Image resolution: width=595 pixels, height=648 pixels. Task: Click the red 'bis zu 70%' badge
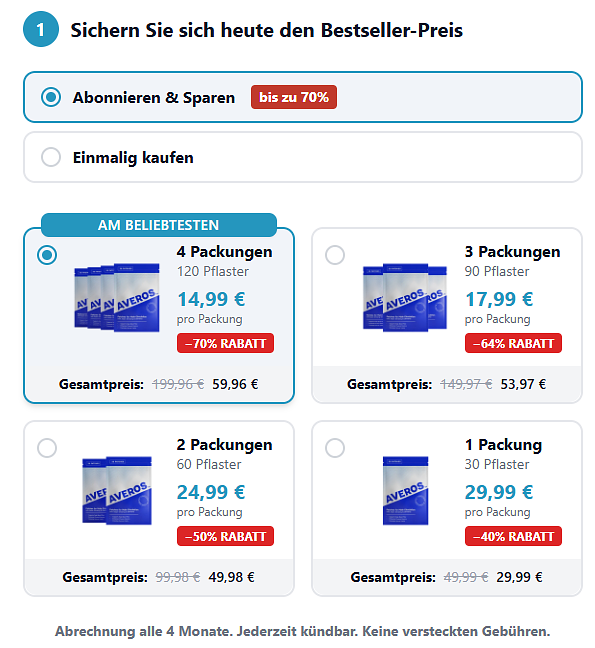coord(294,97)
